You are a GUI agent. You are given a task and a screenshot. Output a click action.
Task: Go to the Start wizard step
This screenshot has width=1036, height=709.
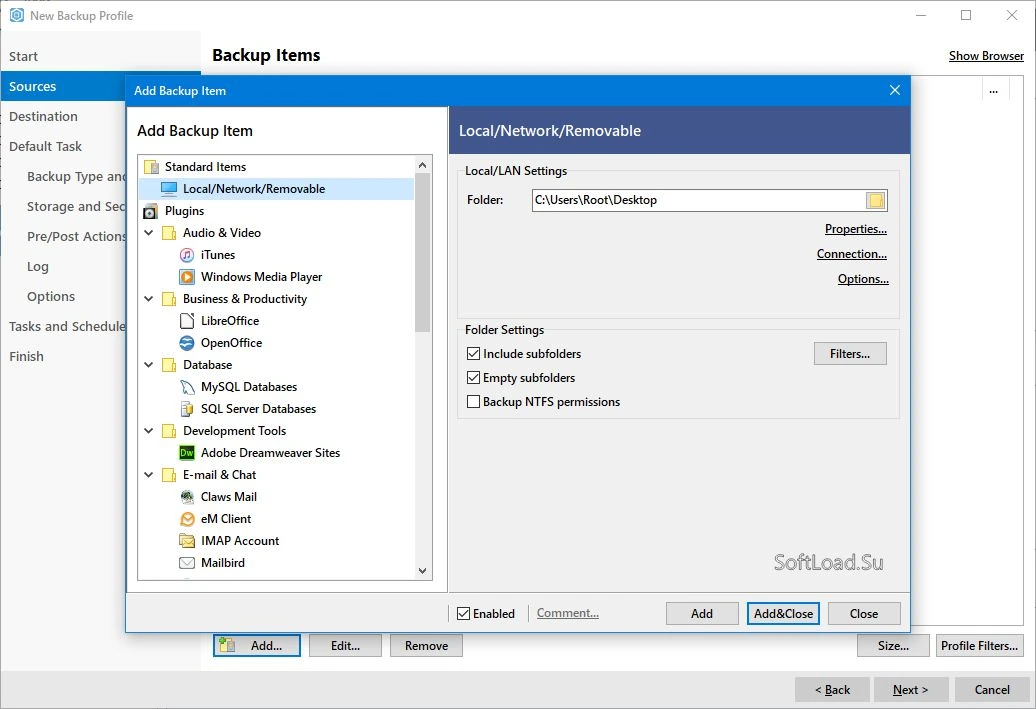[23, 56]
